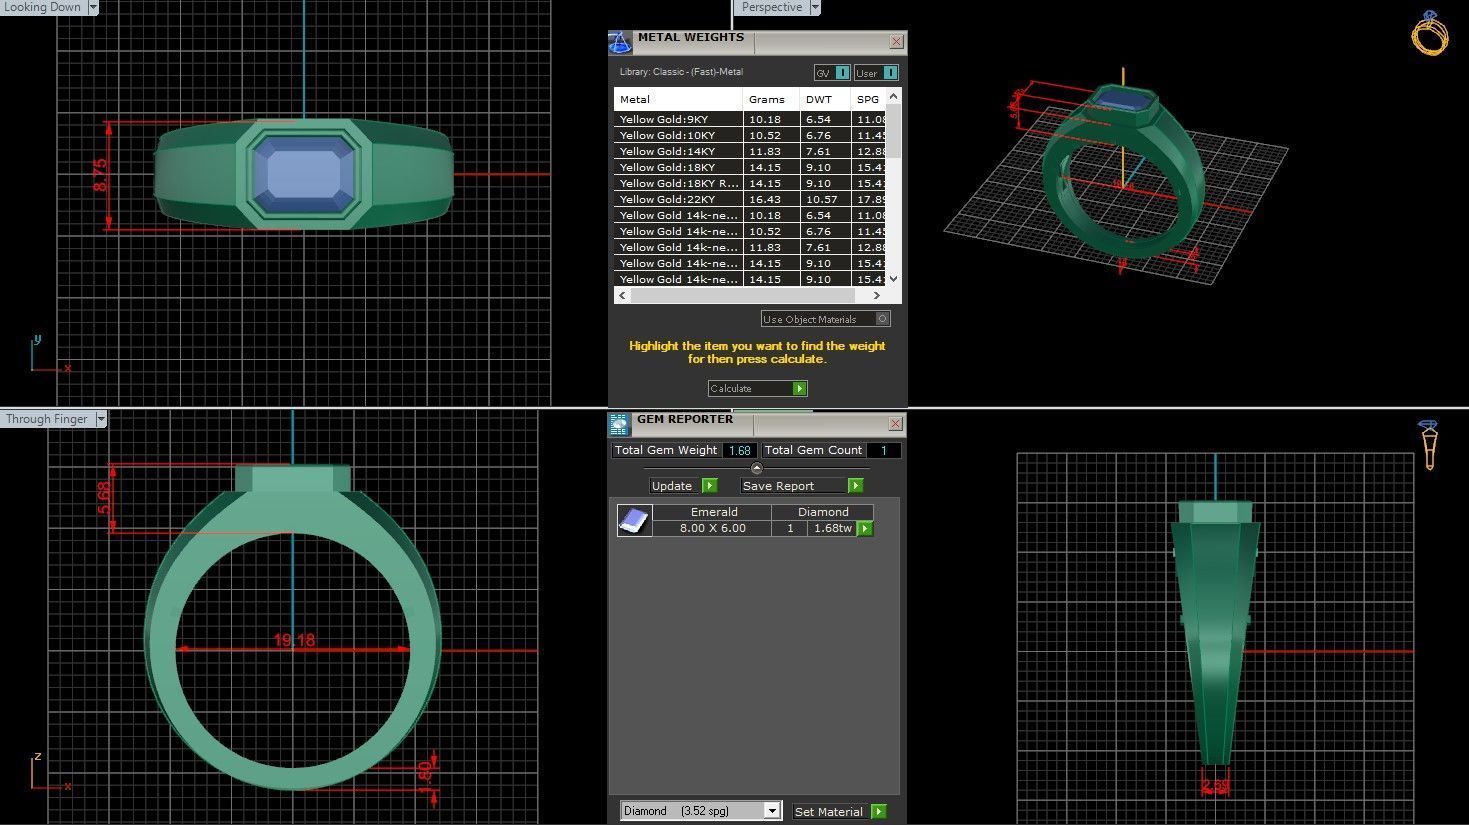Sort by the SPG column header
This screenshot has height=825, width=1469.
click(x=868, y=99)
